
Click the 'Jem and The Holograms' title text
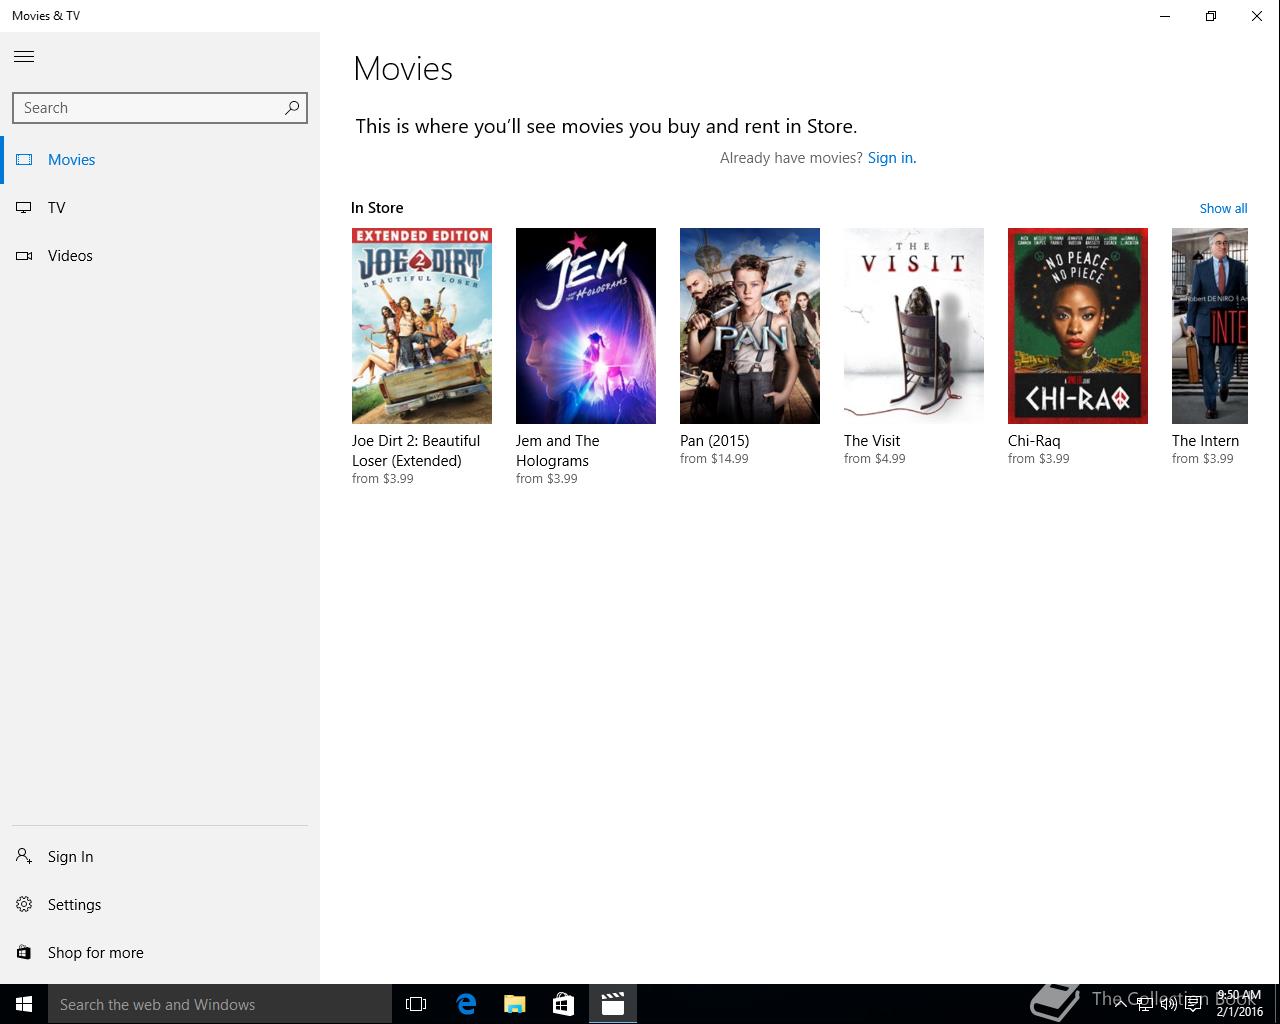pos(558,451)
